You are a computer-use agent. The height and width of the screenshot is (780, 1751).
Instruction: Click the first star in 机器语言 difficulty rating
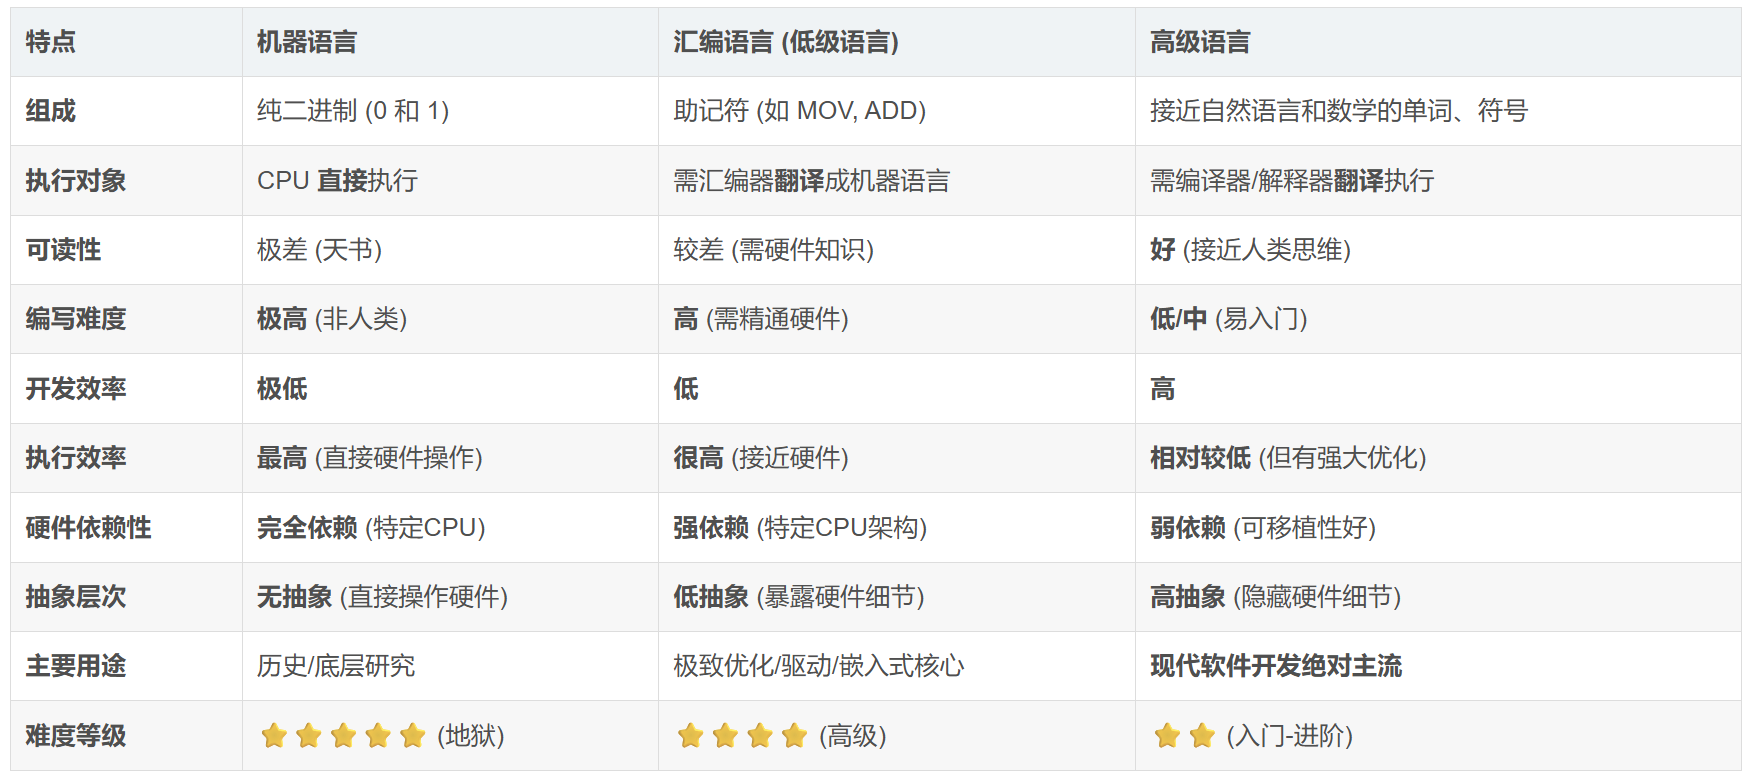(274, 737)
